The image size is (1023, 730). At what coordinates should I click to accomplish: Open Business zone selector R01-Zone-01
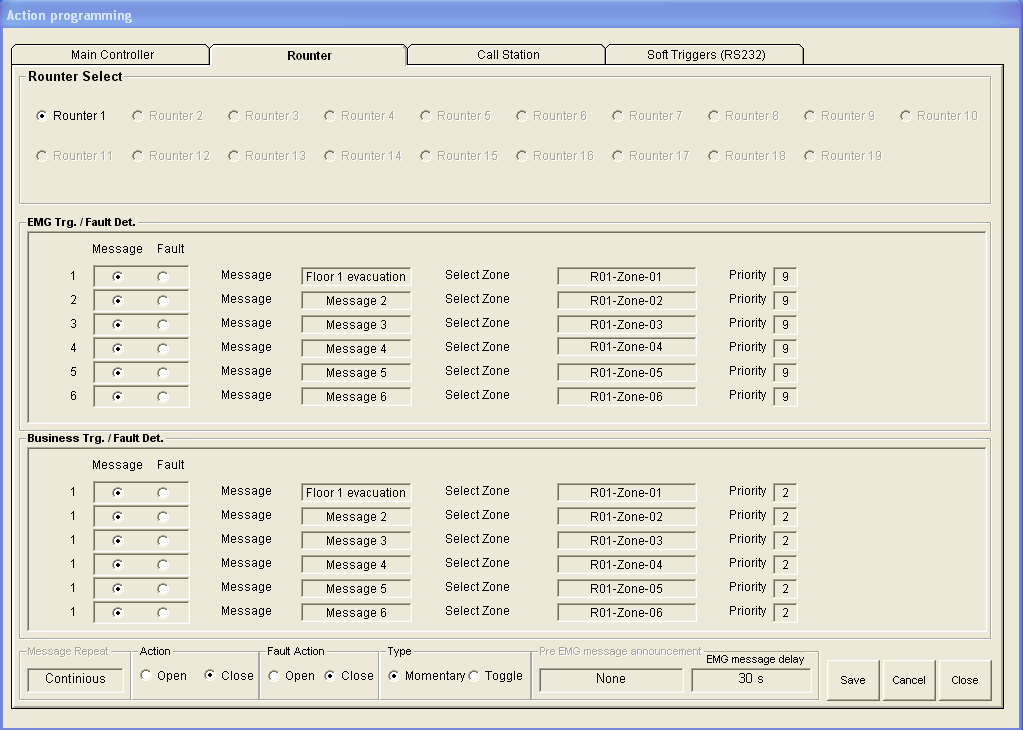(626, 493)
